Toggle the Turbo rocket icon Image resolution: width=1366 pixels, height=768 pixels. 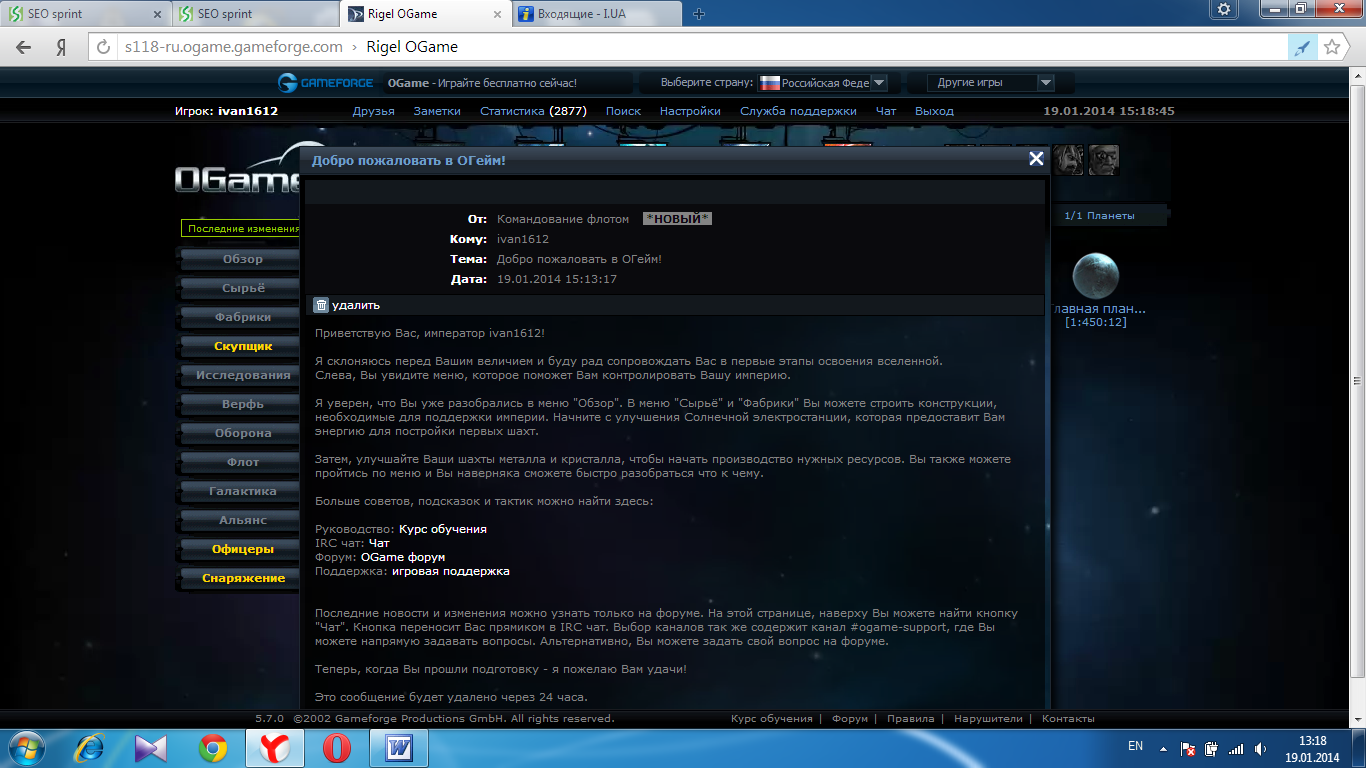click(1302, 47)
